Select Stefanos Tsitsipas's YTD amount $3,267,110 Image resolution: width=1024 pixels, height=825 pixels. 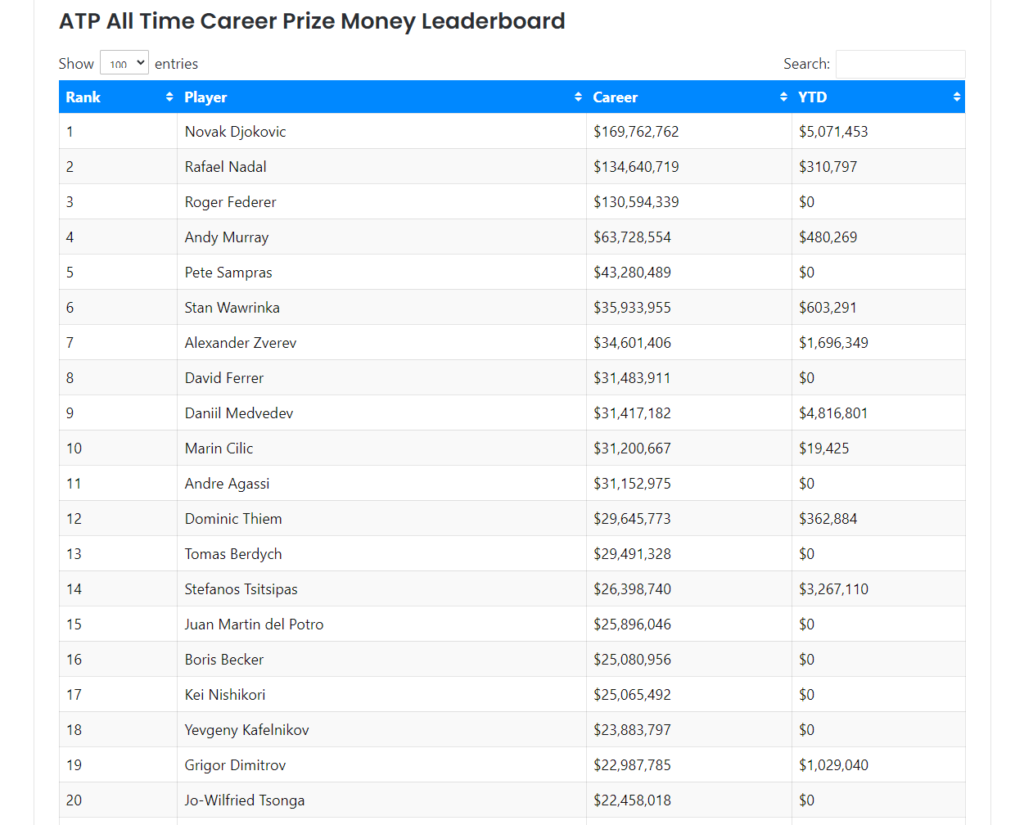click(833, 589)
